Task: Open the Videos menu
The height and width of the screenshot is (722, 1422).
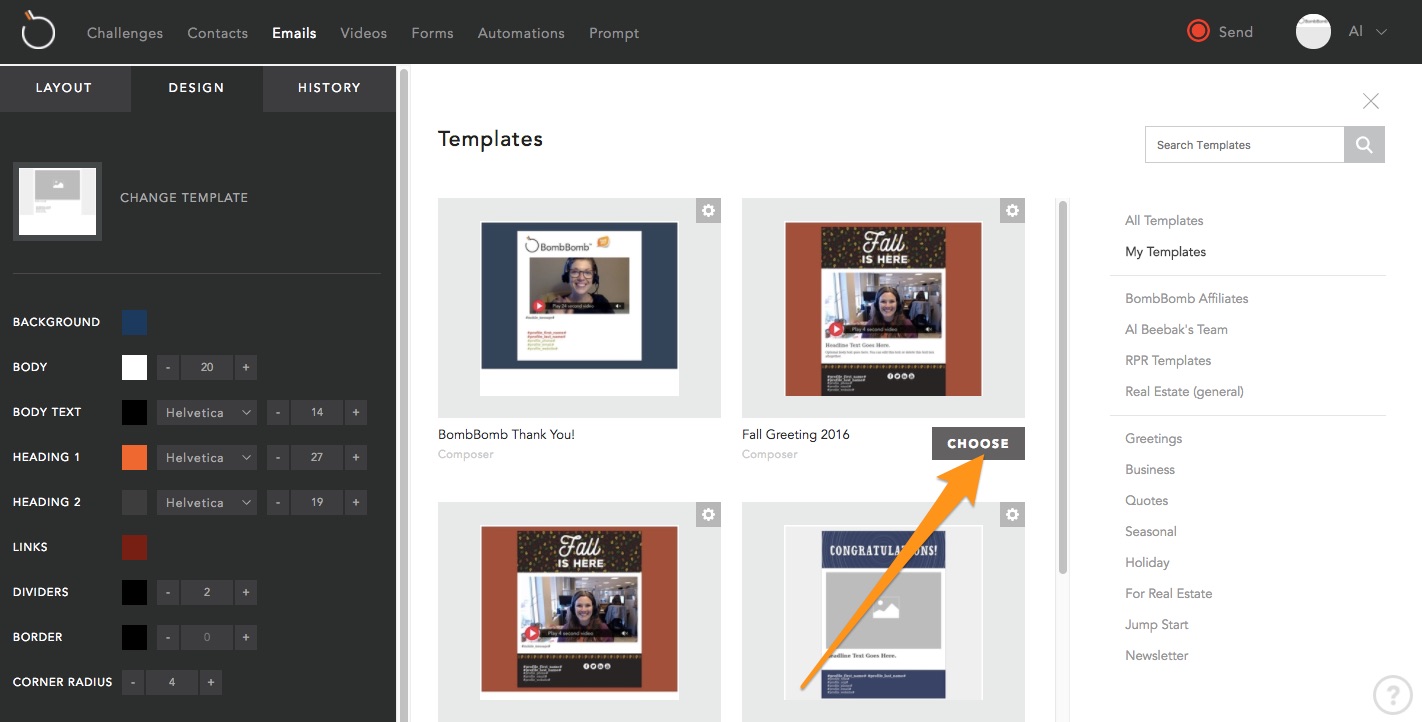Action: [363, 33]
